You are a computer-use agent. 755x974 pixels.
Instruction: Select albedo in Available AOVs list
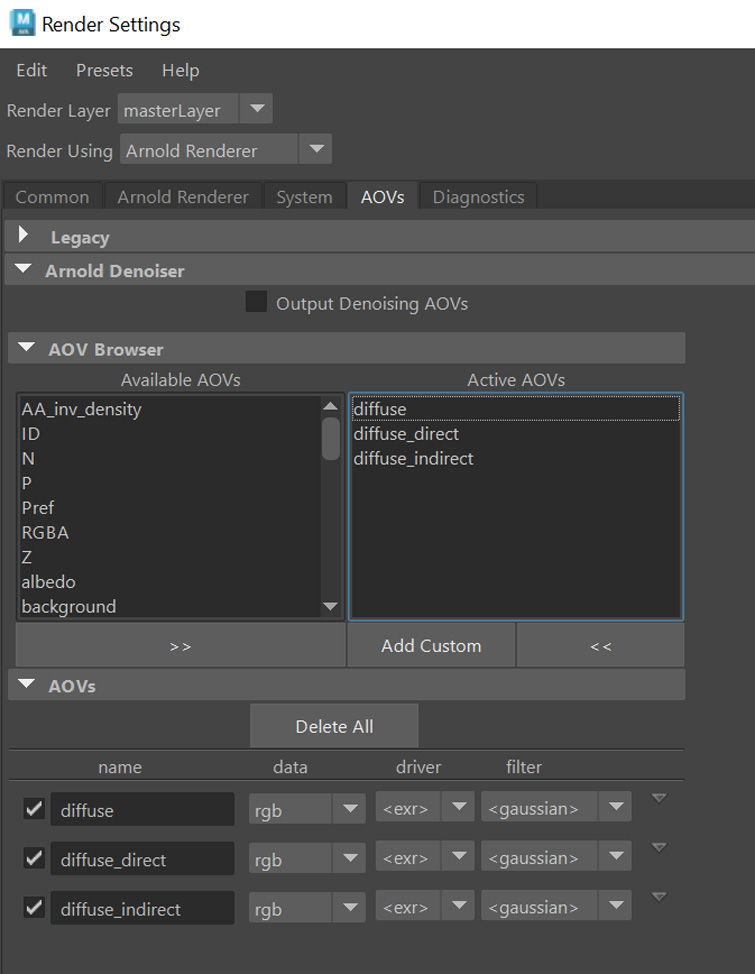(x=49, y=582)
